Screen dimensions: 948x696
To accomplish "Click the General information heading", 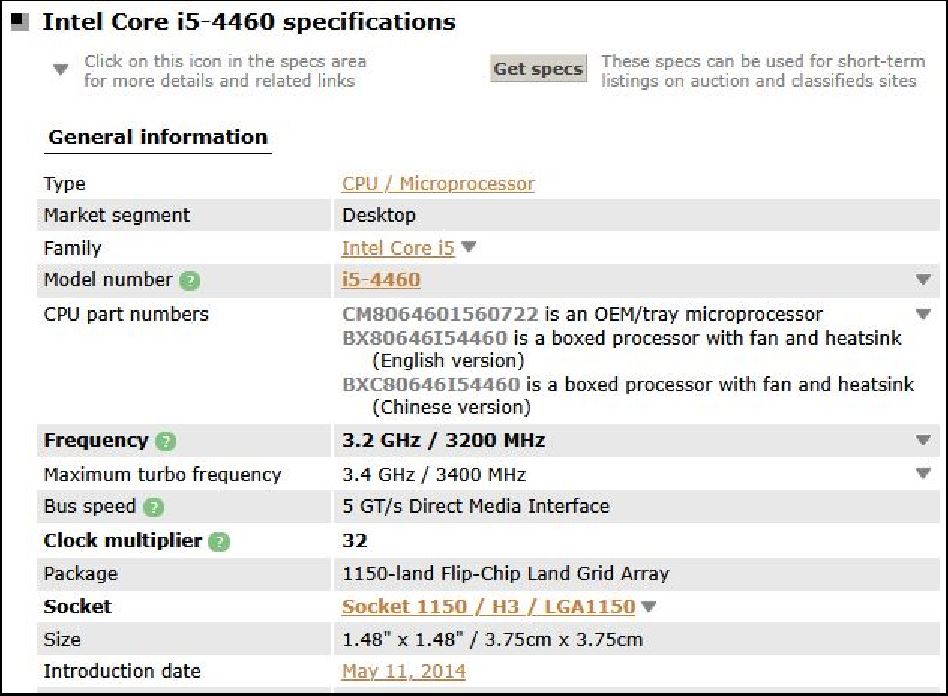I will [158, 137].
